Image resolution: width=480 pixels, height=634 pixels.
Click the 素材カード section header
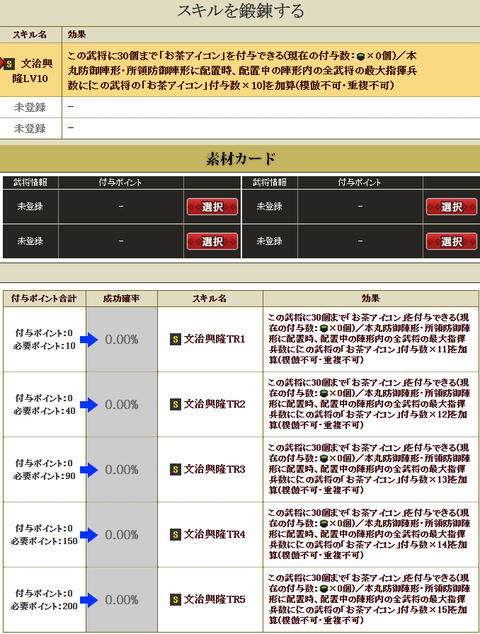[240, 158]
